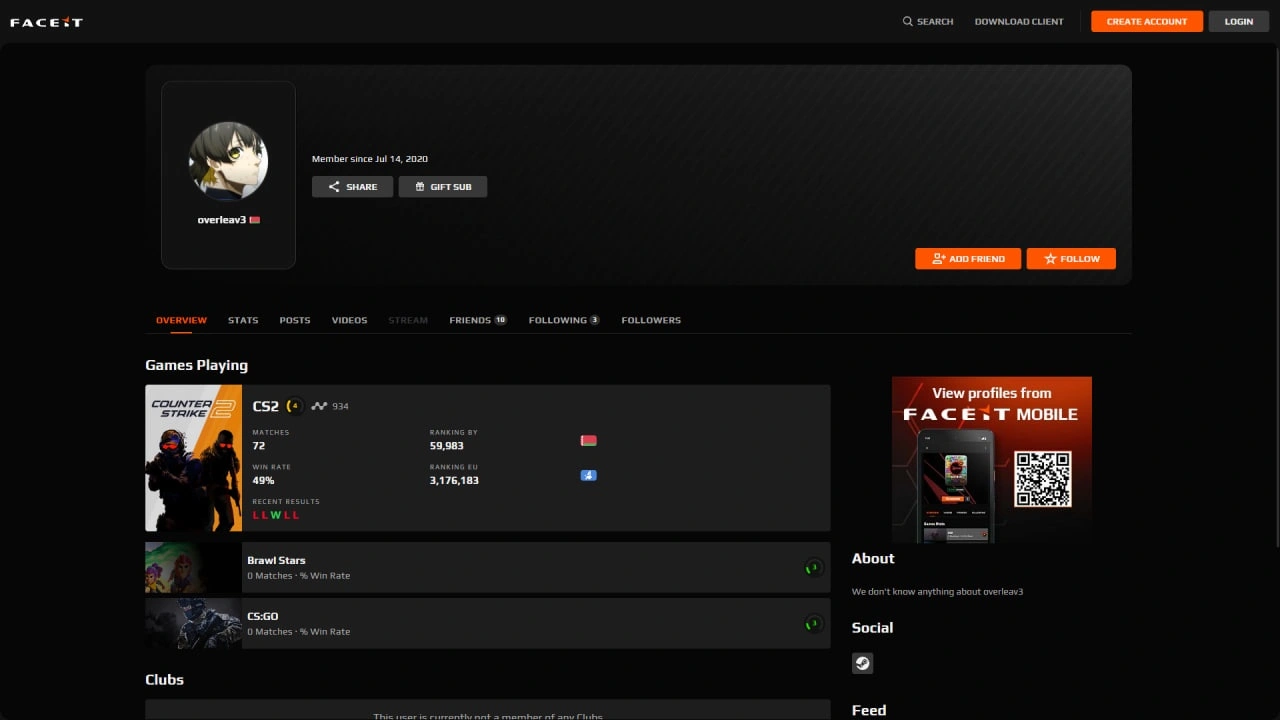Click the flag next to overleav3 username

coord(255,220)
